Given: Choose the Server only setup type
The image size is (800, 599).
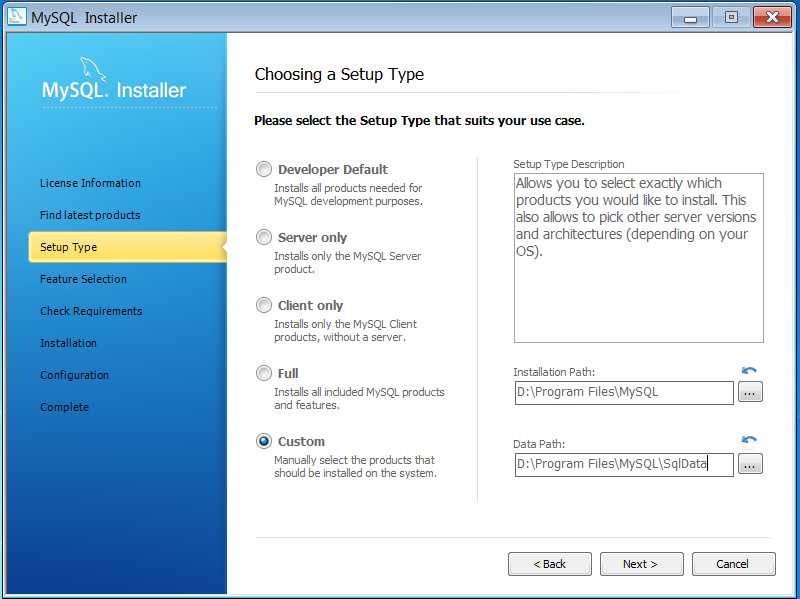Looking at the screenshot, I should point(264,237).
